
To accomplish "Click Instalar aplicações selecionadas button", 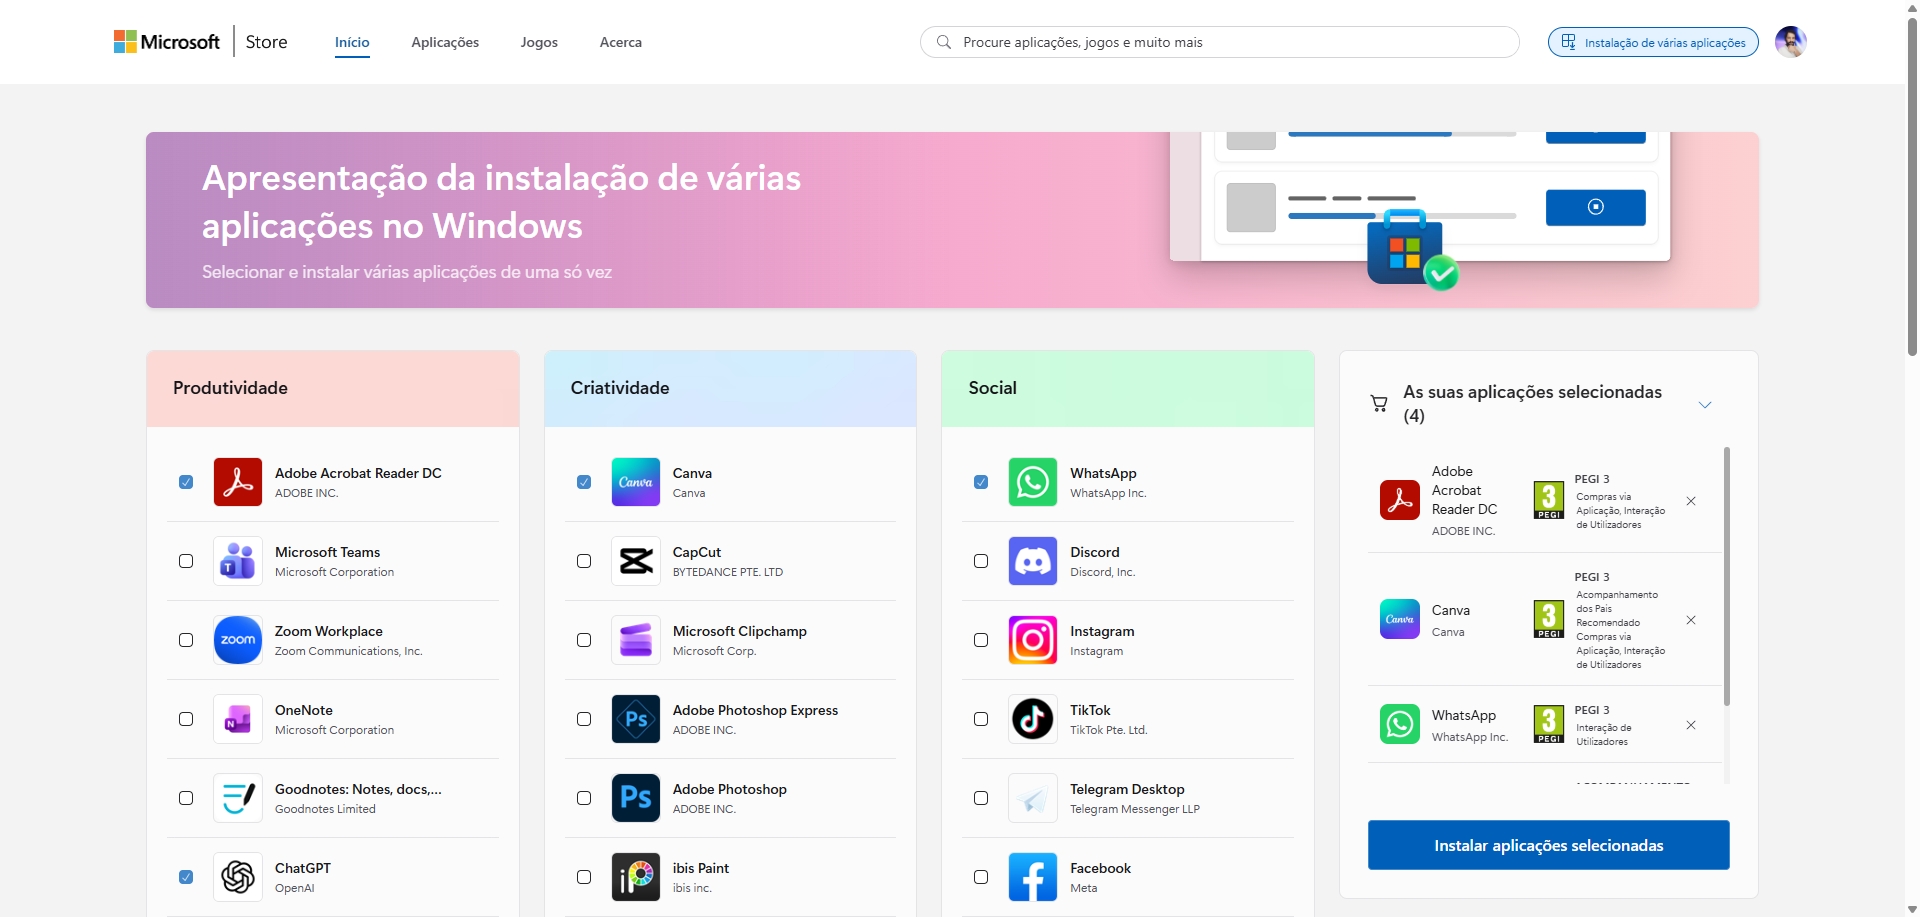I will point(1547,844).
